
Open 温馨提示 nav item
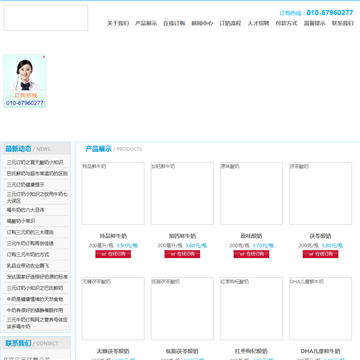314,23
